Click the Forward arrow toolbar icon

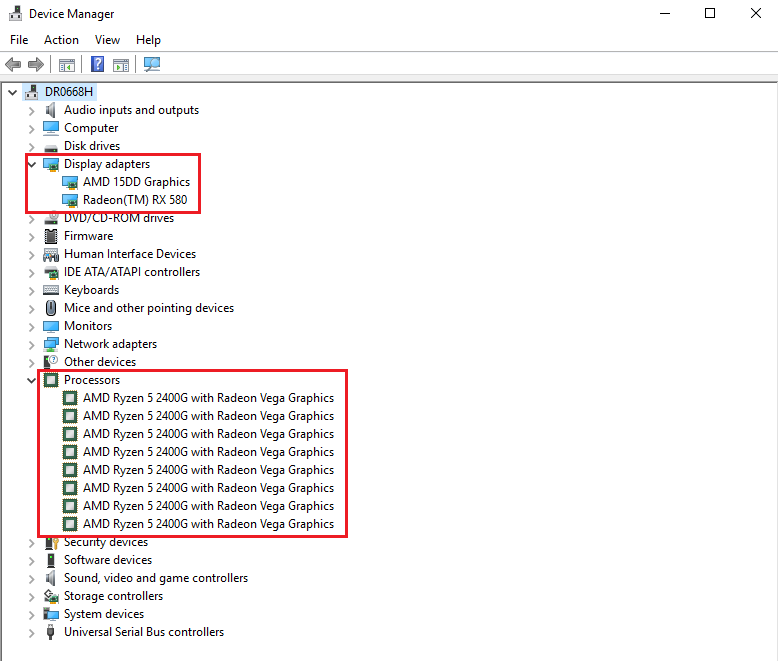point(36,65)
